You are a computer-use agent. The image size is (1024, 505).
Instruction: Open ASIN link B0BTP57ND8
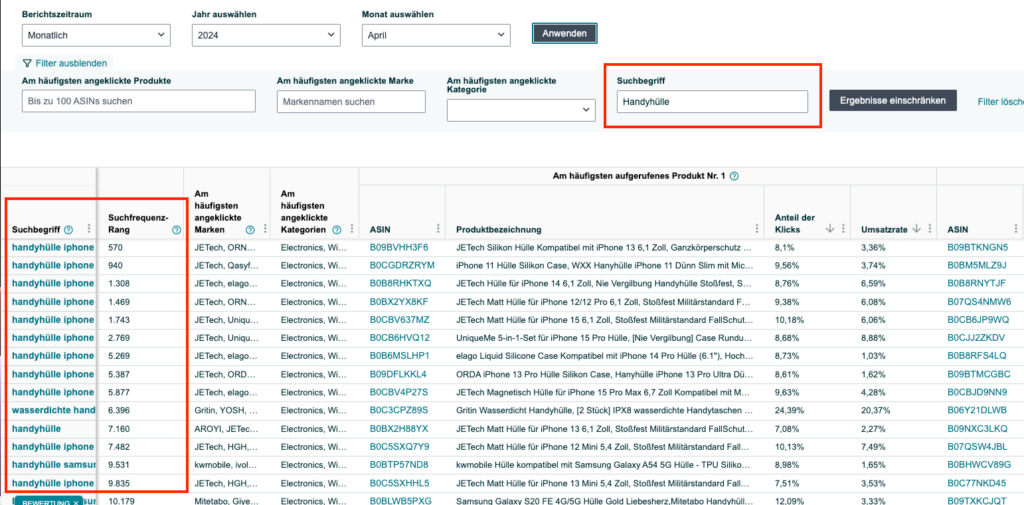tap(399, 464)
